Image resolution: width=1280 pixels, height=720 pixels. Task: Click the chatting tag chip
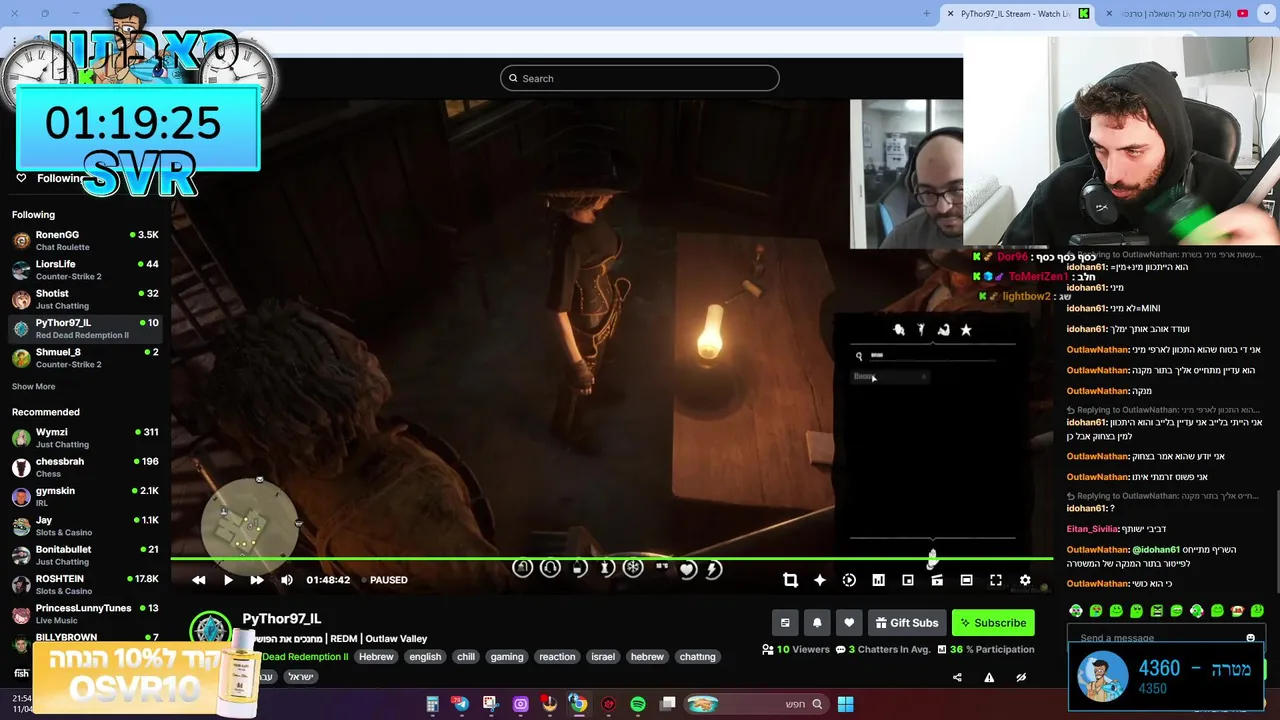tap(697, 657)
